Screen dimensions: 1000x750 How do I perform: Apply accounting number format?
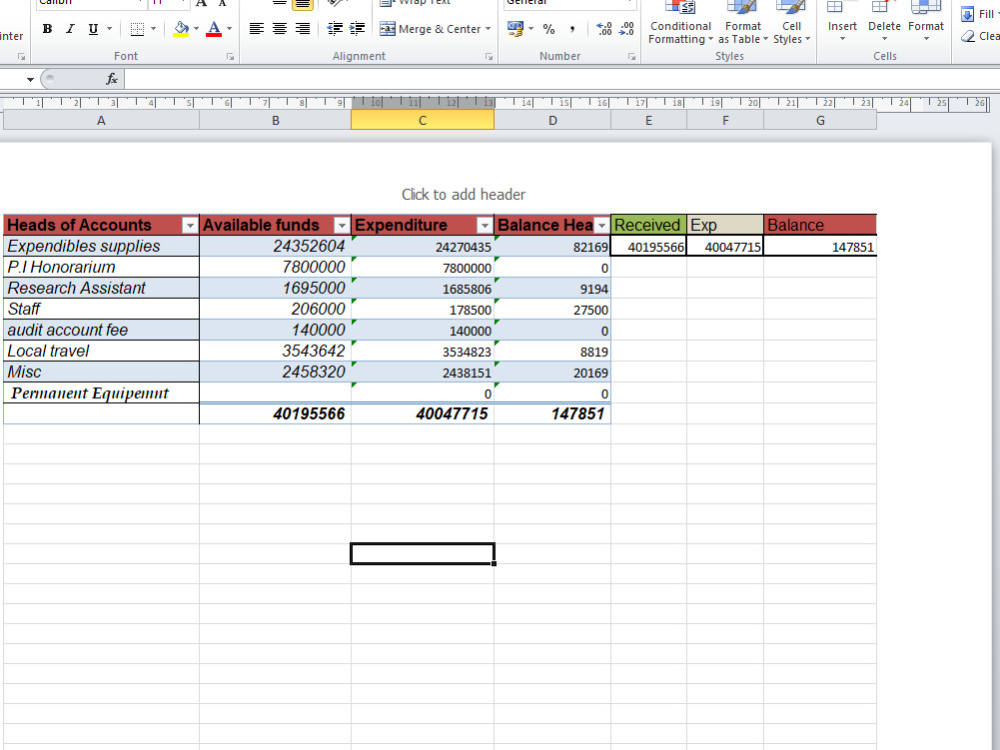tap(515, 29)
